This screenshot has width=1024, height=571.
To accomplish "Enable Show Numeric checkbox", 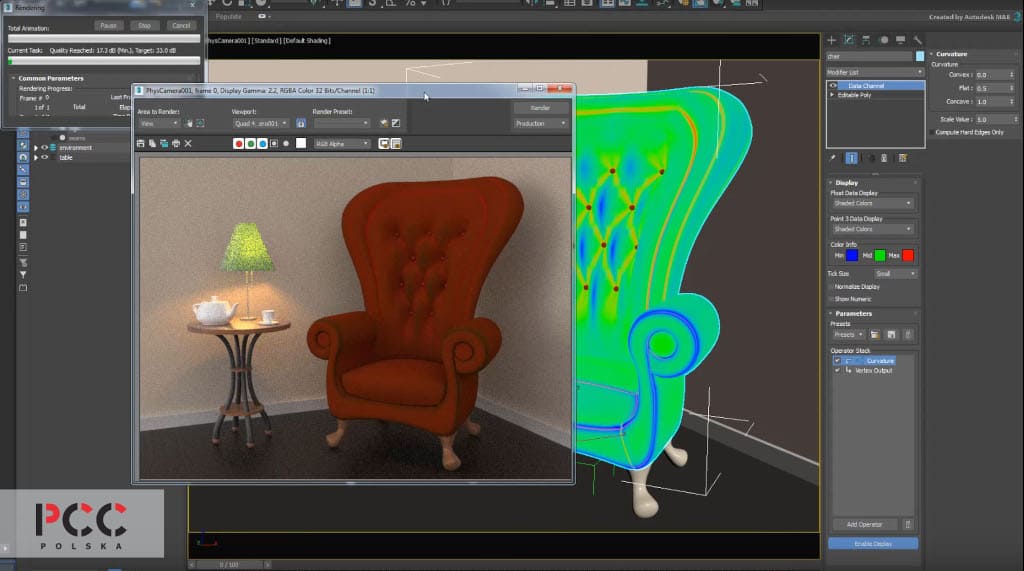I will [x=831, y=299].
